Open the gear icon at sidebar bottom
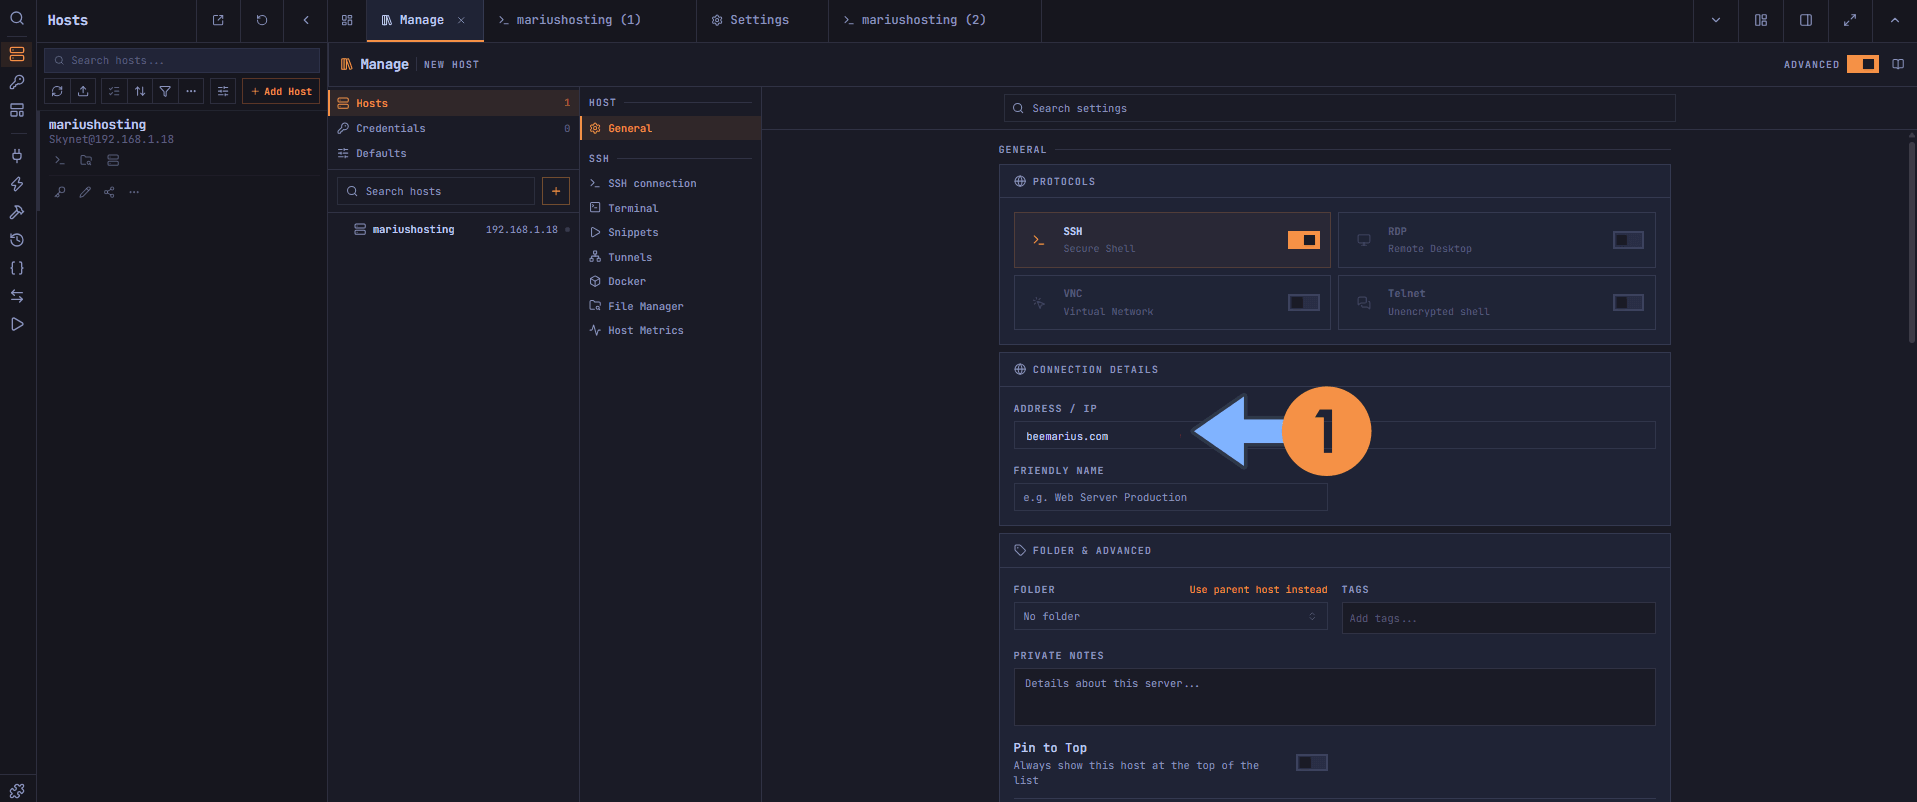This screenshot has height=802, width=1917. [x=17, y=790]
